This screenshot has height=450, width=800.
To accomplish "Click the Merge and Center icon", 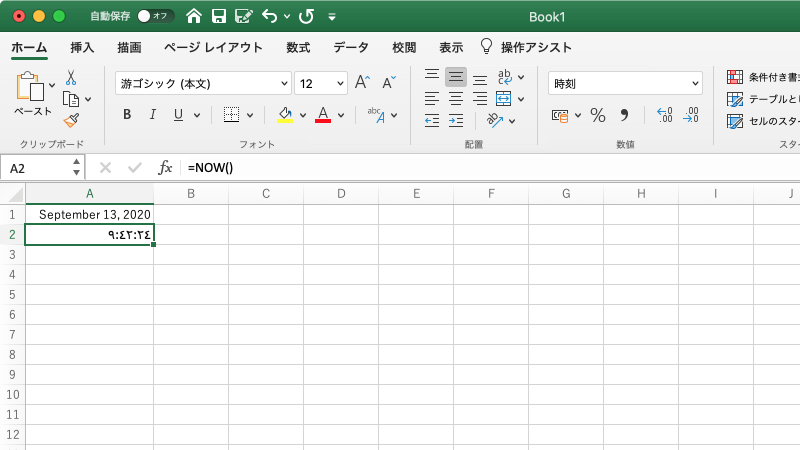I will tap(504, 99).
